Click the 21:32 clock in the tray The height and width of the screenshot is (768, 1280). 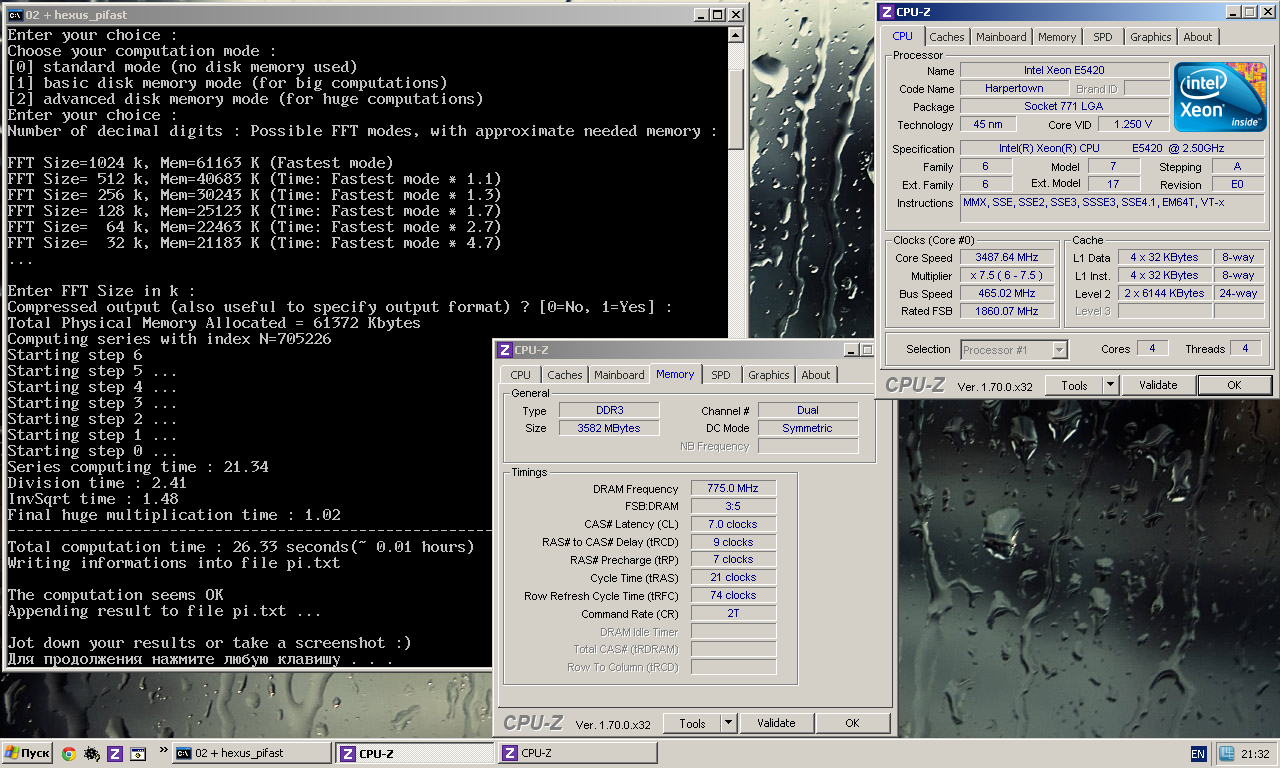tap(1257, 754)
